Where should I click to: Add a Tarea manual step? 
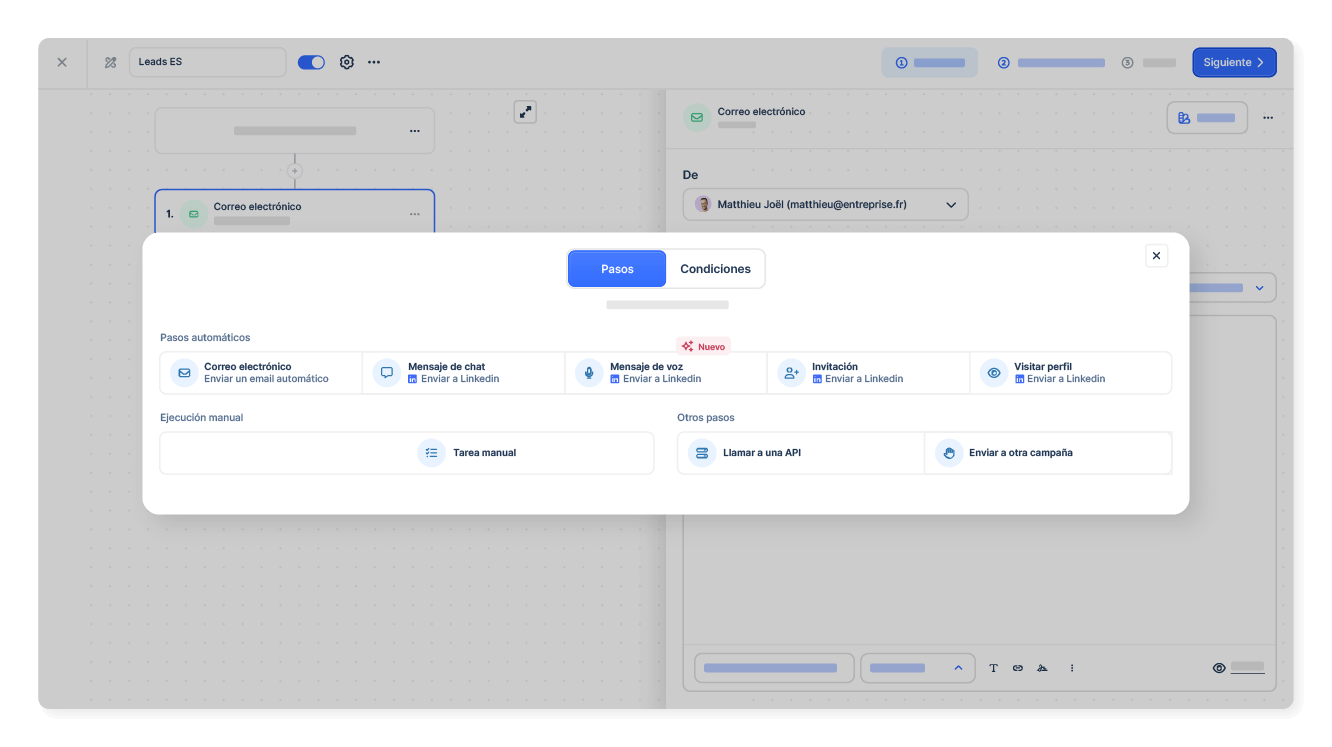click(x=407, y=453)
